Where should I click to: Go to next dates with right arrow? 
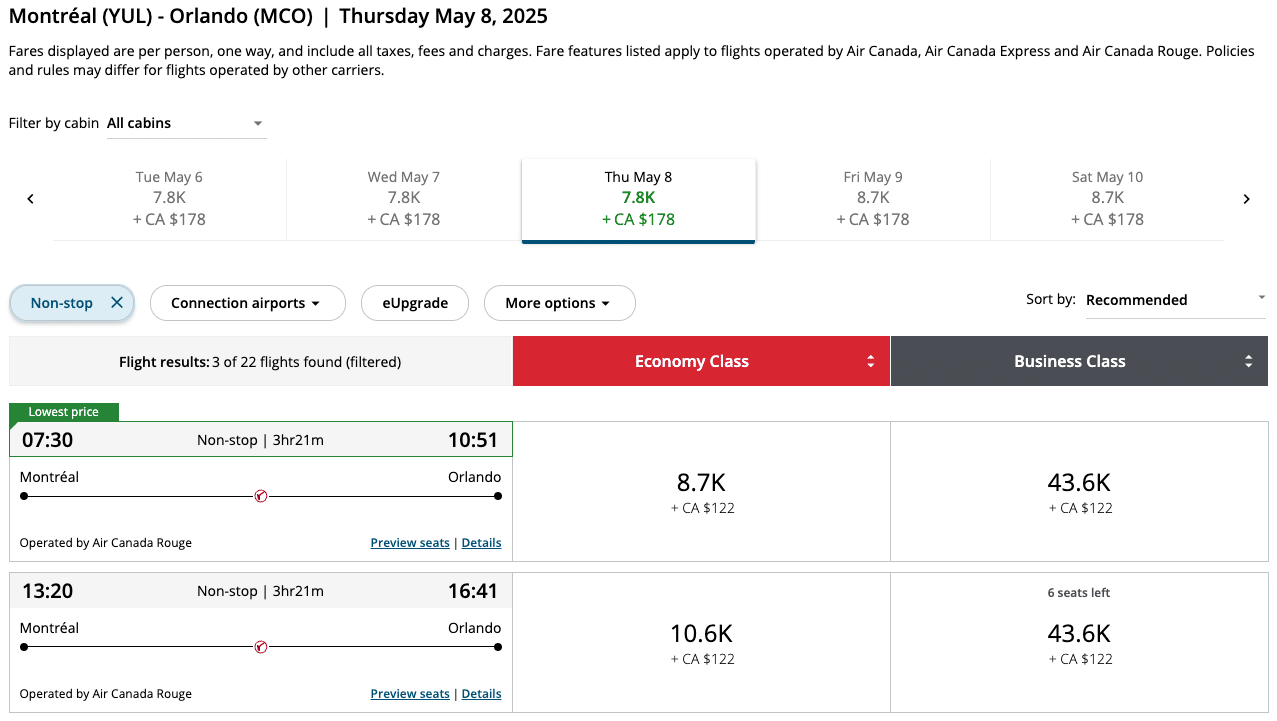pyautogui.click(x=1246, y=199)
